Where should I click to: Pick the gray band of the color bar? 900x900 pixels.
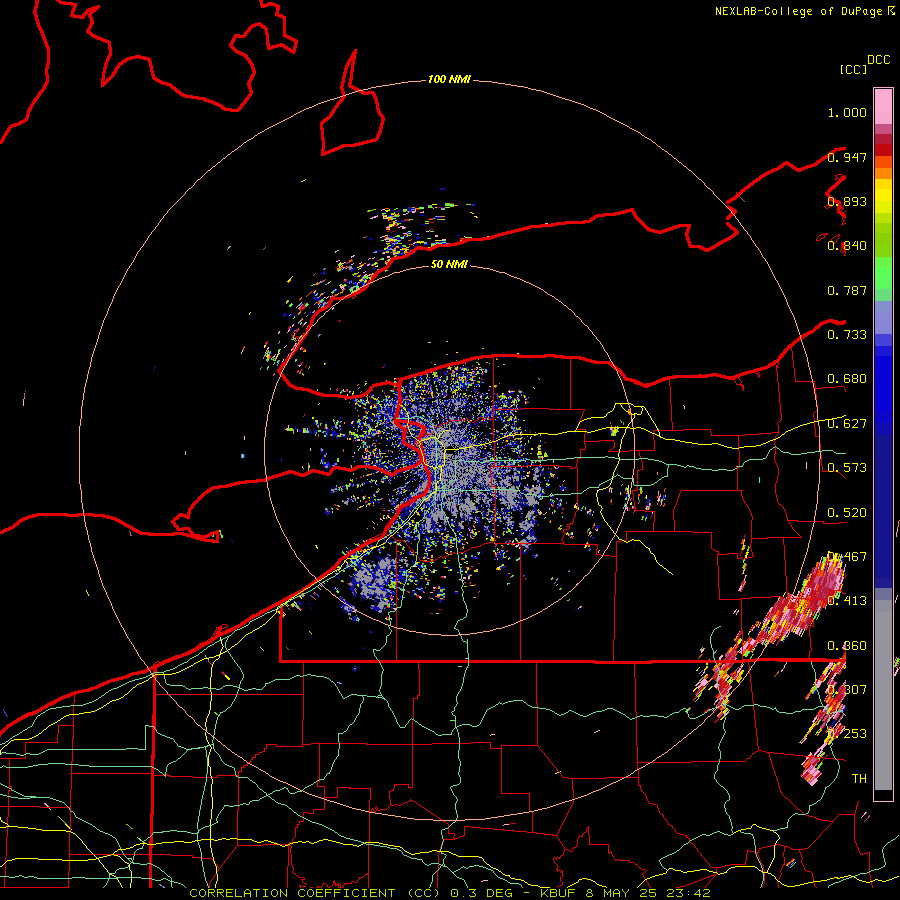coord(883,695)
